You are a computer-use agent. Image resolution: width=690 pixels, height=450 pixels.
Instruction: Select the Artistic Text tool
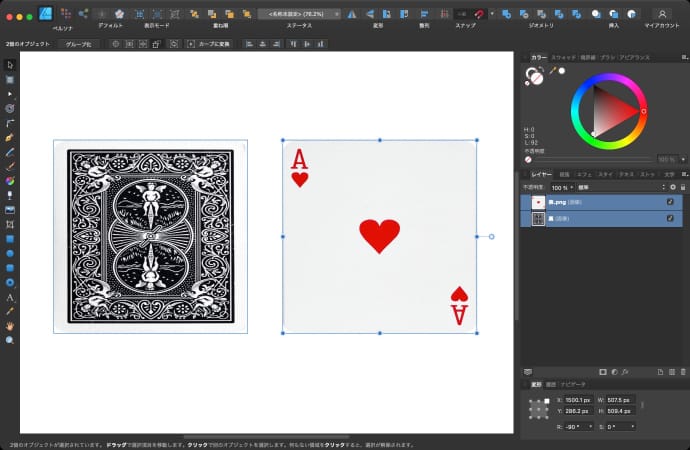(x=10, y=297)
